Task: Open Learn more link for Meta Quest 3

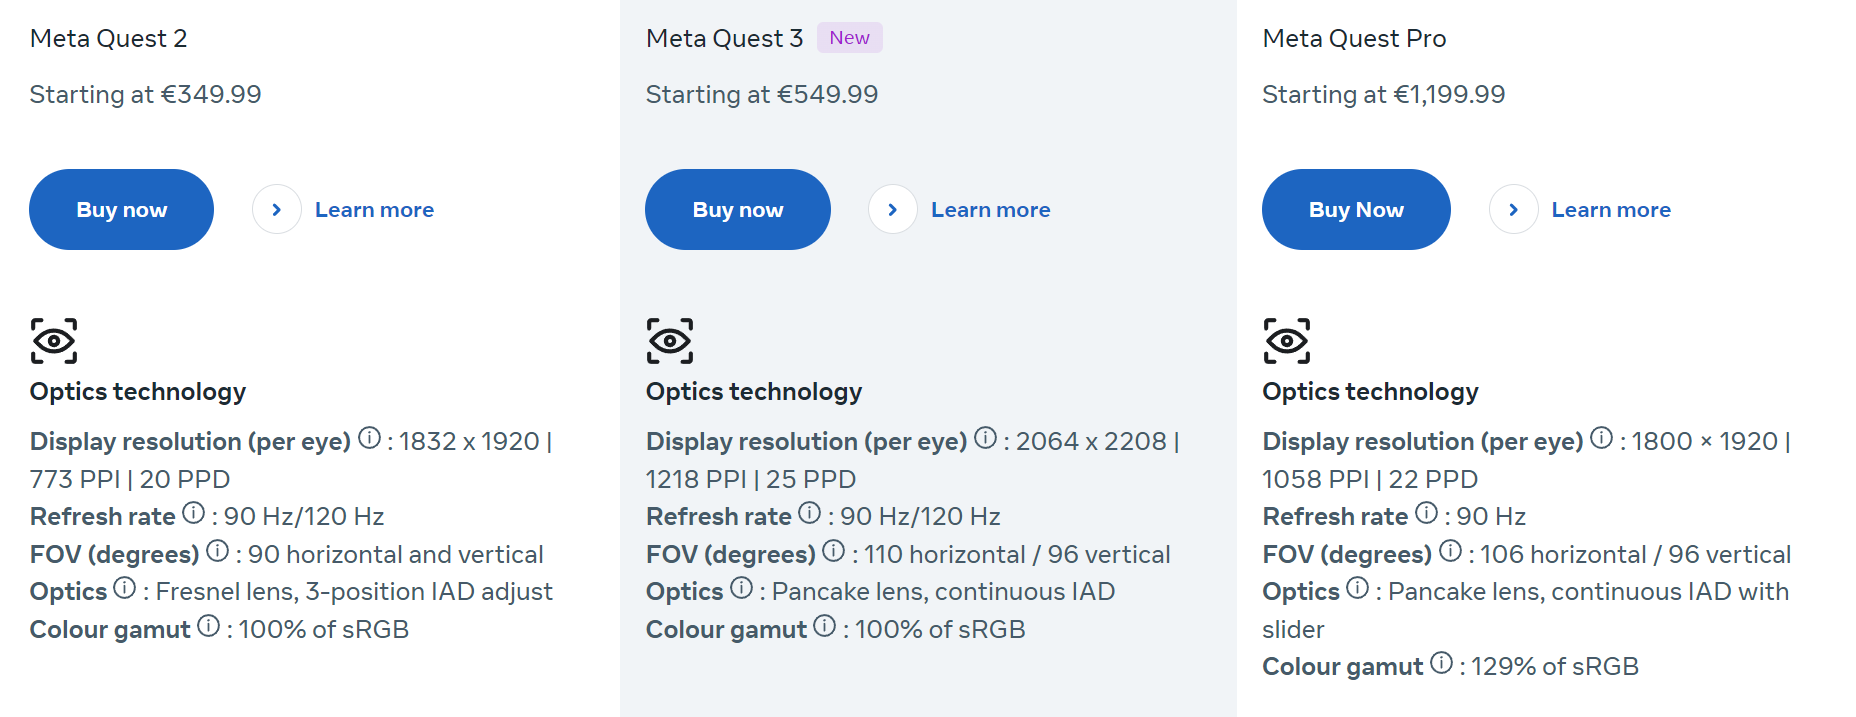Action: tap(990, 210)
